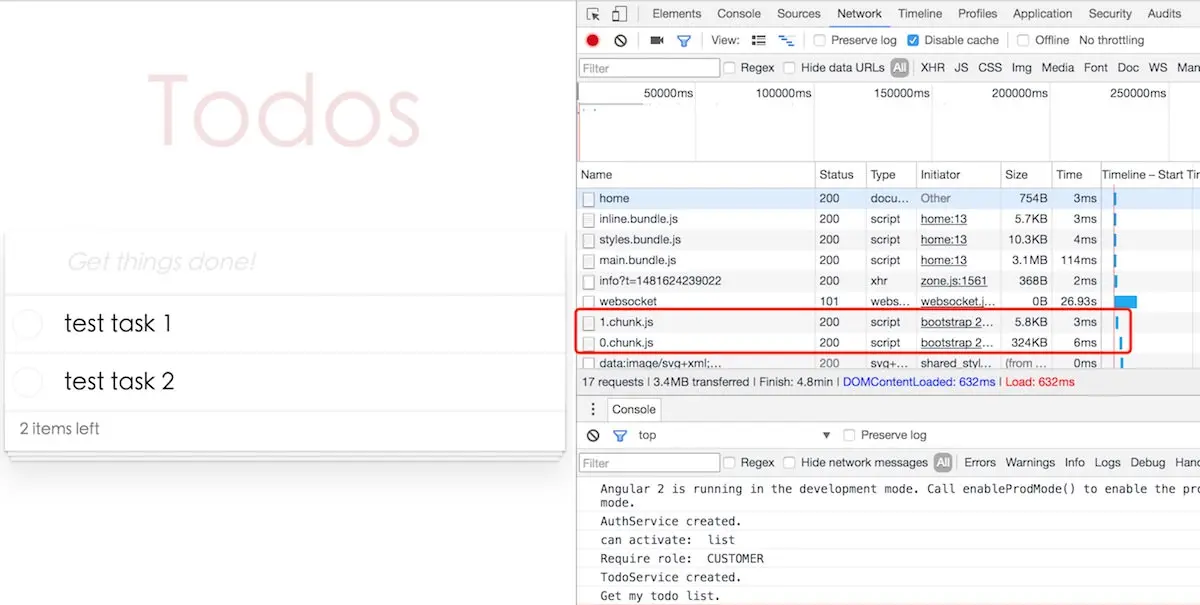
Task: Click the file icon of websocket row
Action: [589, 302]
